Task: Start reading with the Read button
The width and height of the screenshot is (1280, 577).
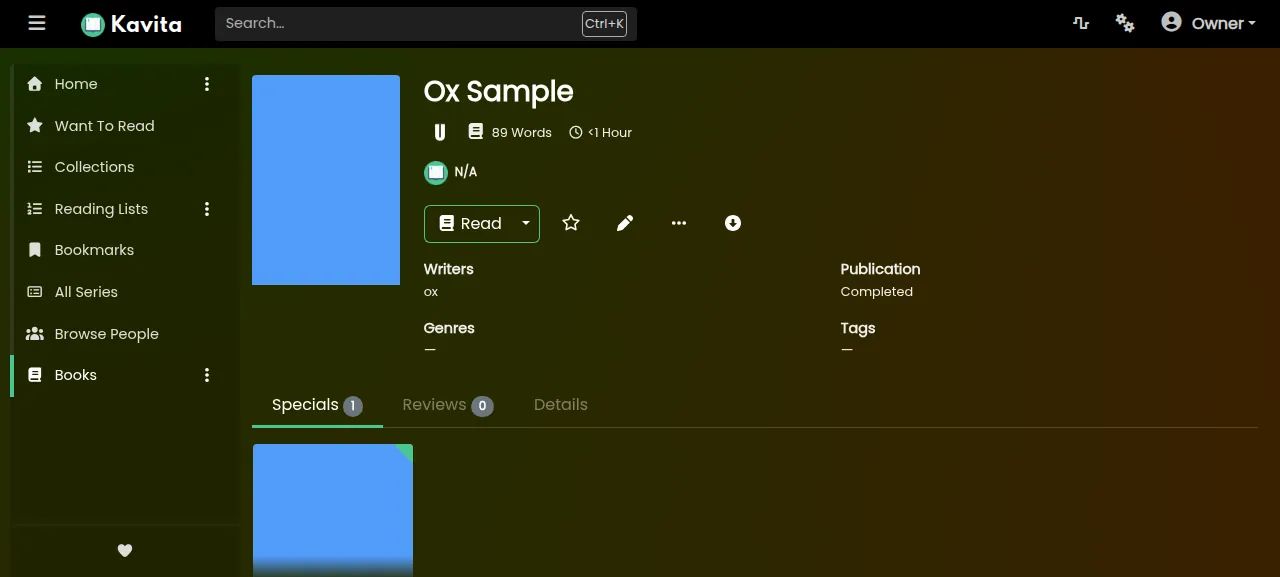Action: click(470, 223)
